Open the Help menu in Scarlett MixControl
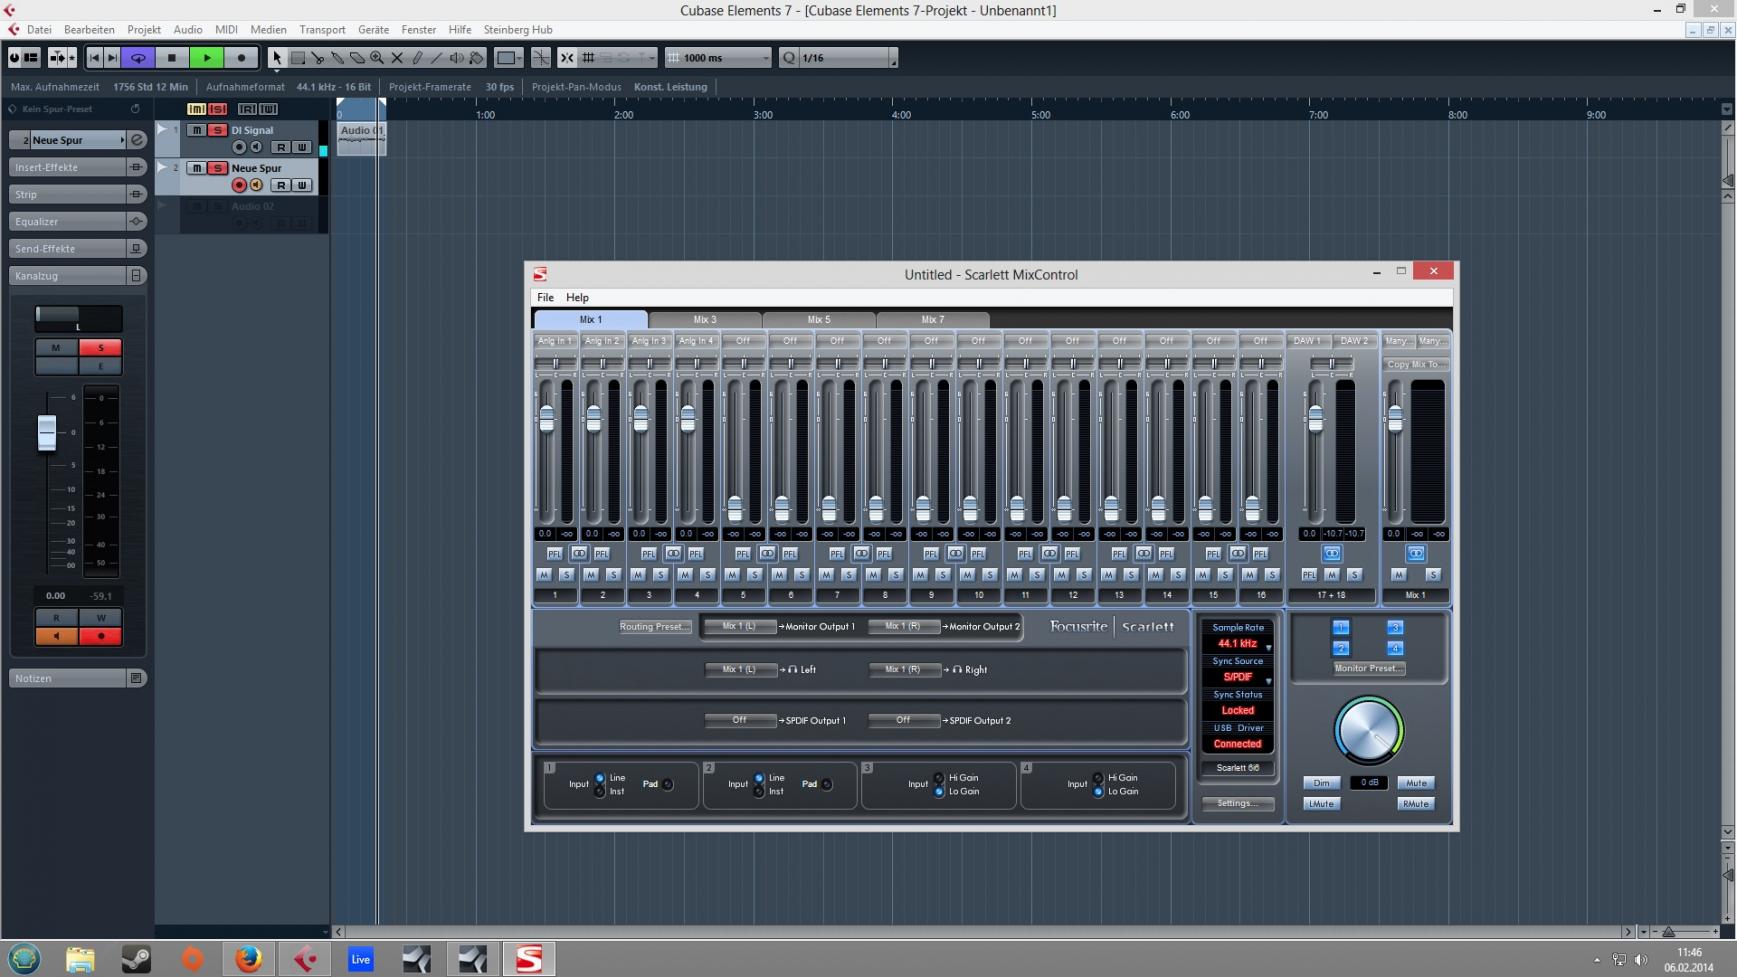This screenshot has width=1737, height=977. pos(577,297)
